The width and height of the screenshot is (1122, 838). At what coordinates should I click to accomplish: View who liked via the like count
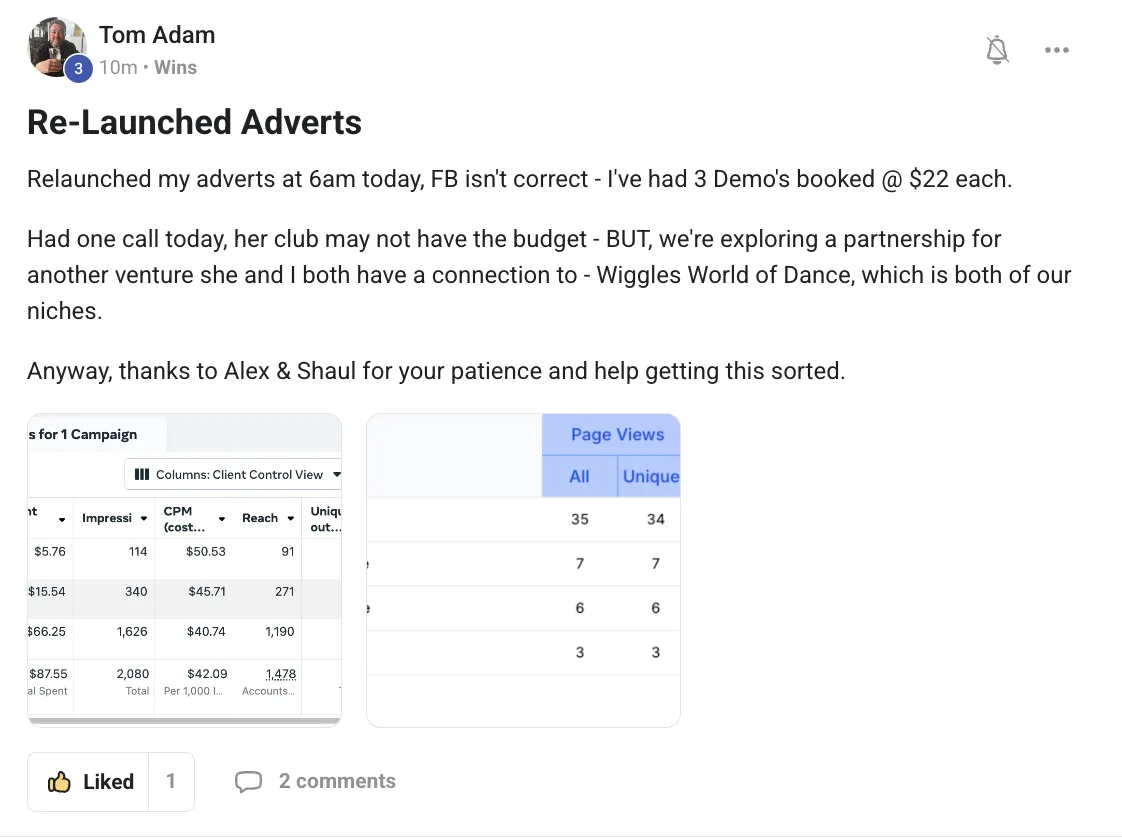click(x=171, y=782)
